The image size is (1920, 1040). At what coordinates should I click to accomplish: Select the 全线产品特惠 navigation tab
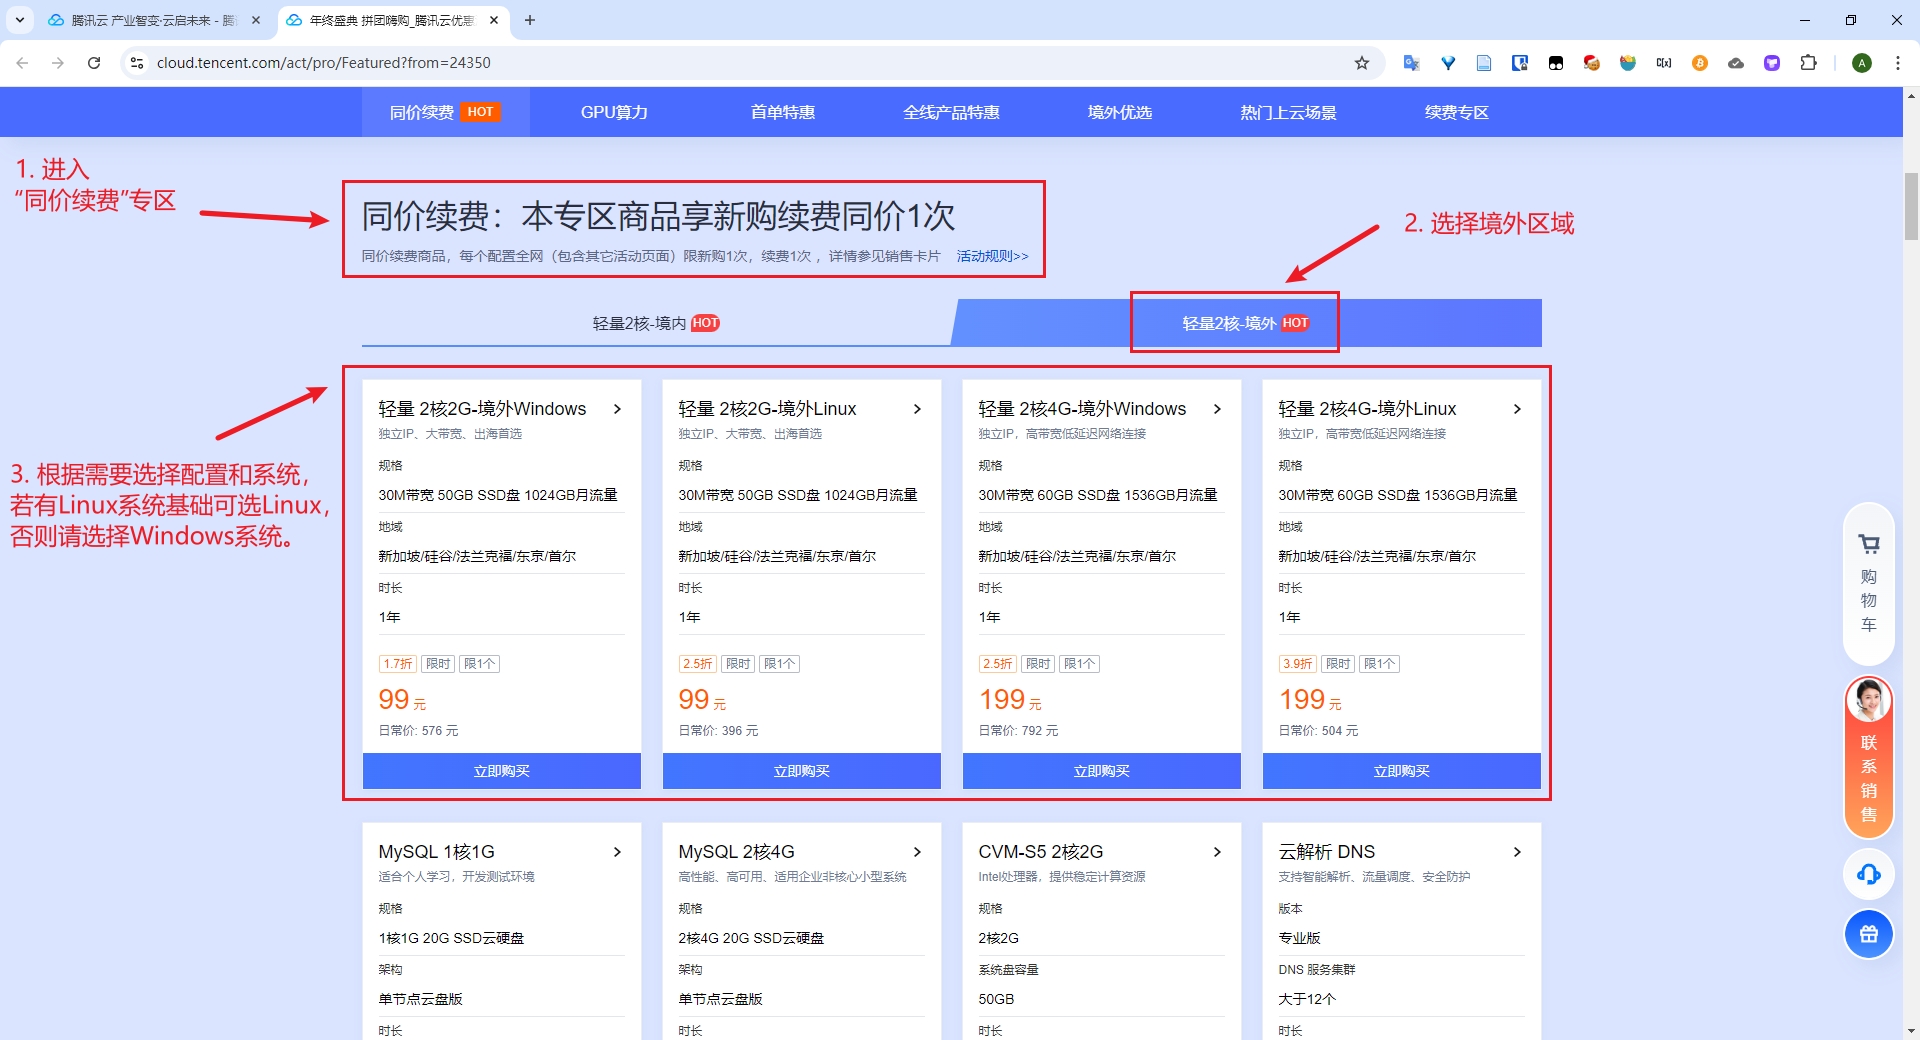[x=951, y=112]
